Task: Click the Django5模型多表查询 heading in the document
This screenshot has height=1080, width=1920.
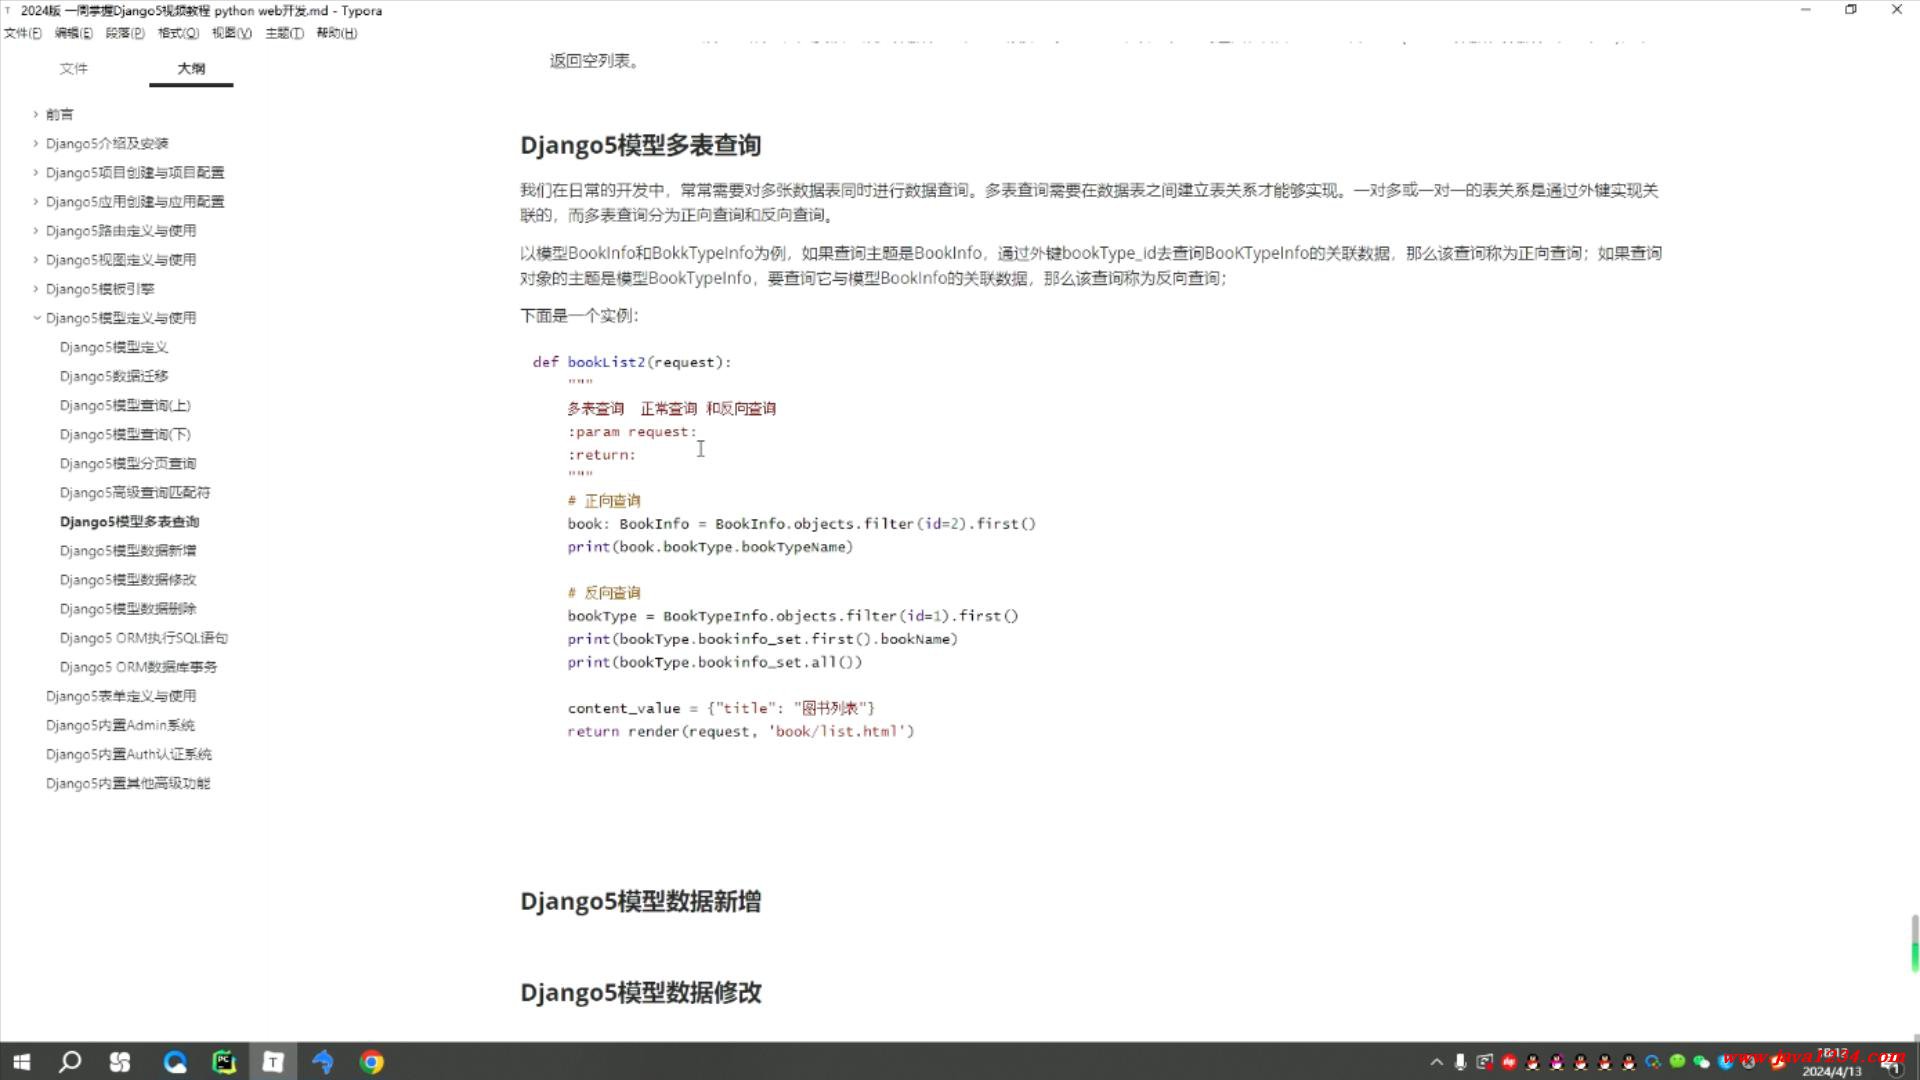Action: click(x=641, y=145)
